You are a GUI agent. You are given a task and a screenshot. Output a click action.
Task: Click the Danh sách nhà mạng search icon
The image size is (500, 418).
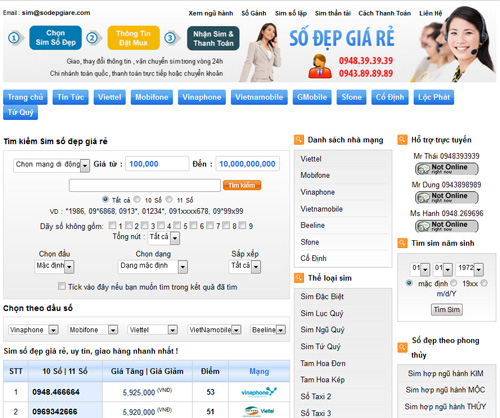[x=299, y=140]
